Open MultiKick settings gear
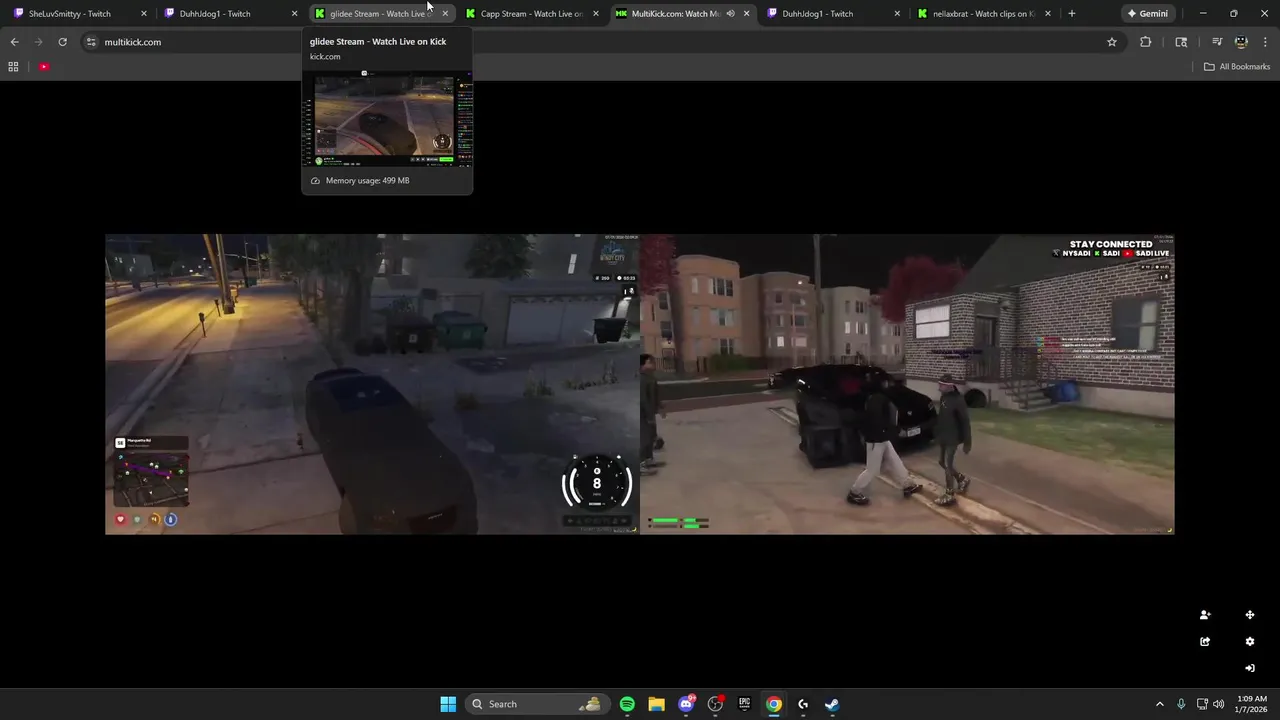The image size is (1280, 720). pos(1250,642)
